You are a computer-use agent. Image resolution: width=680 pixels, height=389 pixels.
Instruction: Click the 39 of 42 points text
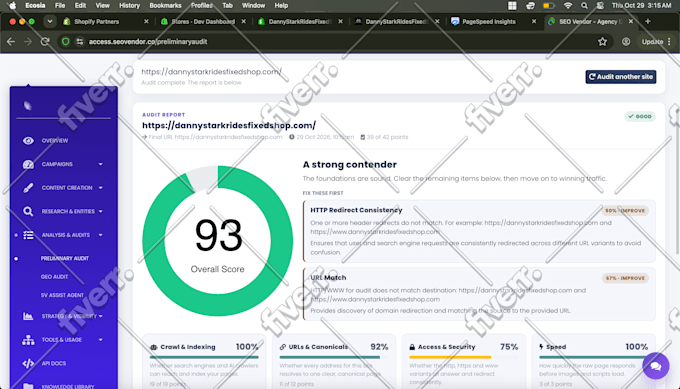(387, 137)
